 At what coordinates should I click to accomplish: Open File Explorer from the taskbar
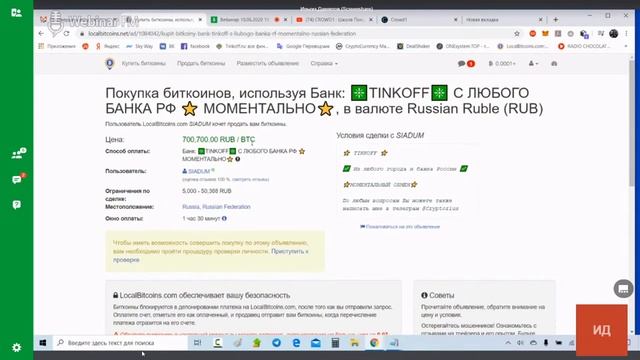(354, 343)
